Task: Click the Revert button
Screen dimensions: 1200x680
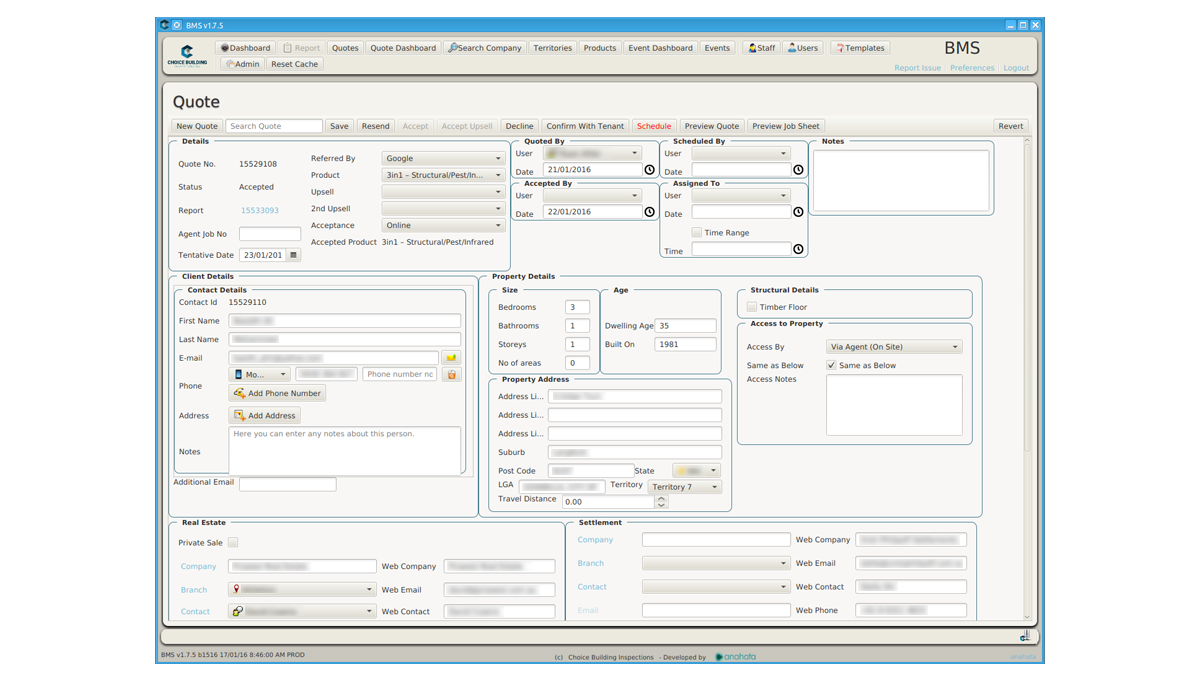Action: (1011, 126)
